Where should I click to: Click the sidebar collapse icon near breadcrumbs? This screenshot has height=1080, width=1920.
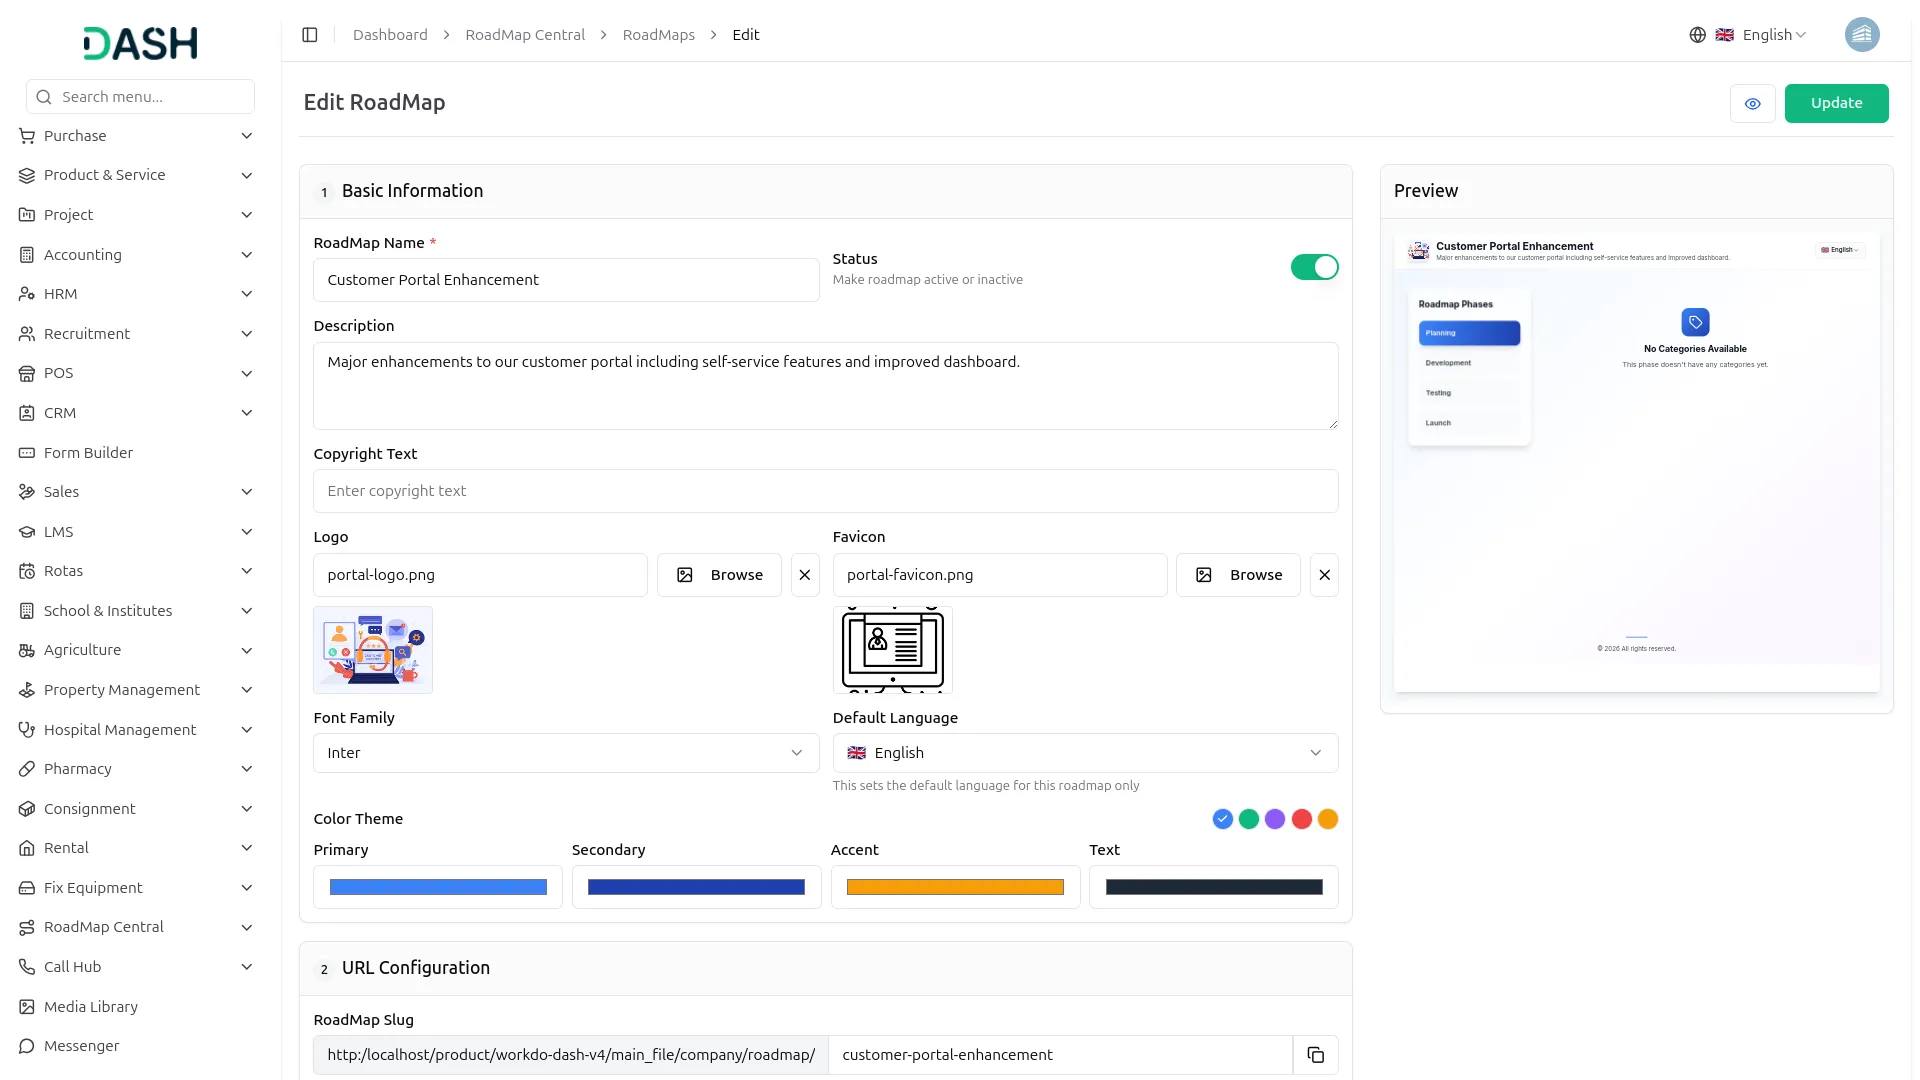[x=309, y=34]
